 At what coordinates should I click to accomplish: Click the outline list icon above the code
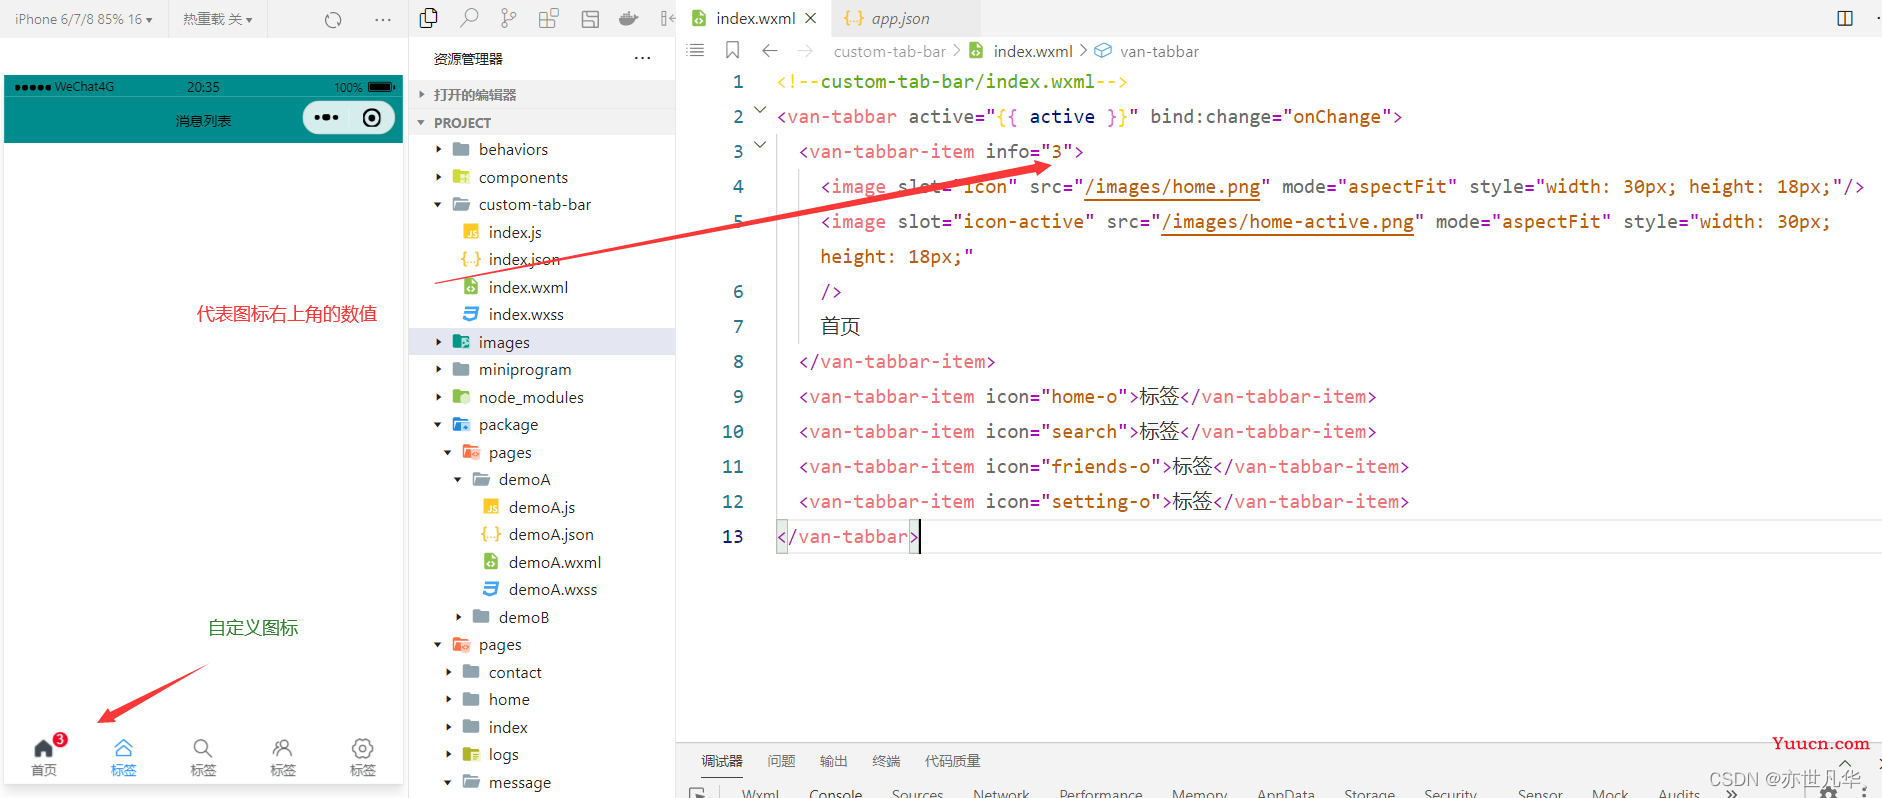pos(696,50)
